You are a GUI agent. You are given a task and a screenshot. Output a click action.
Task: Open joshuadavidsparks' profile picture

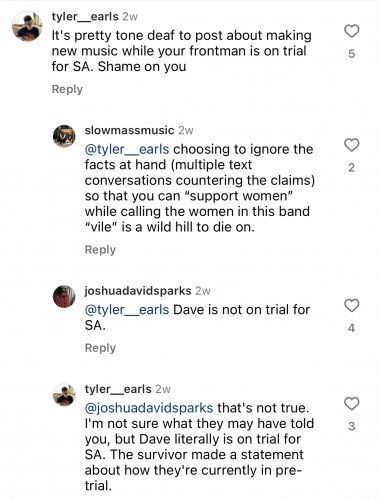64,296
